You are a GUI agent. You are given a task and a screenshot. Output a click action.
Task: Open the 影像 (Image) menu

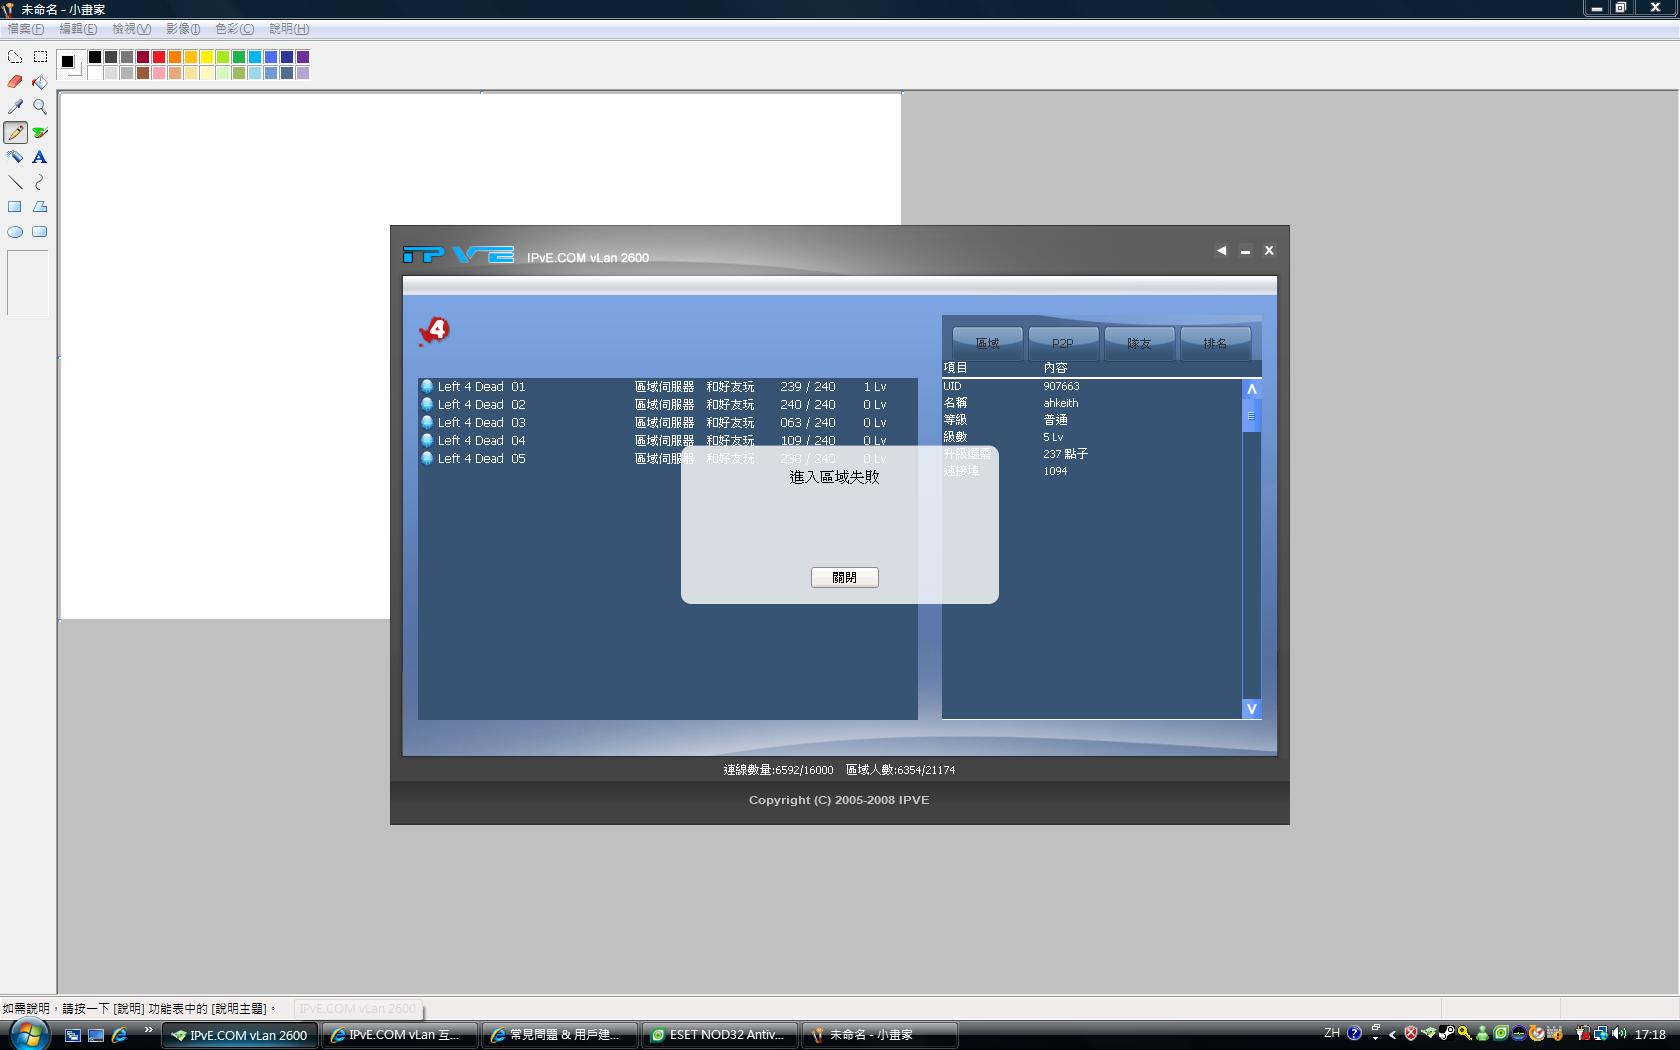(183, 29)
